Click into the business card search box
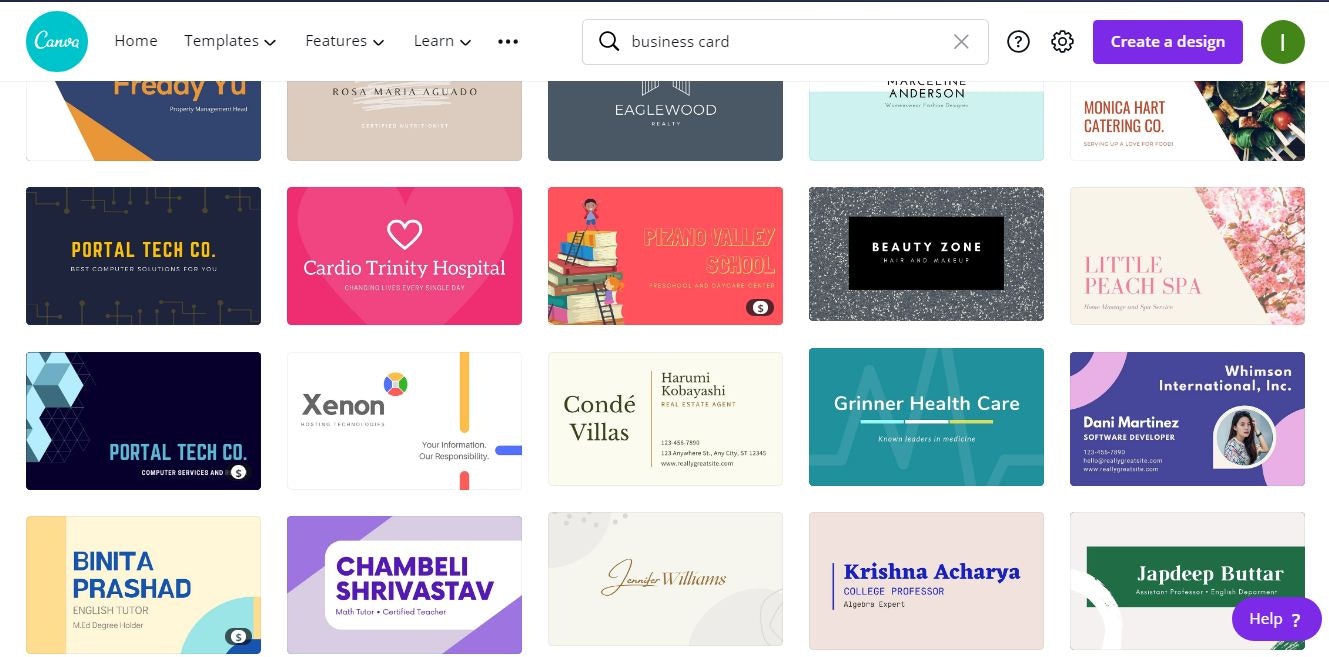Screen dimensions: 1329x657 [x=785, y=42]
